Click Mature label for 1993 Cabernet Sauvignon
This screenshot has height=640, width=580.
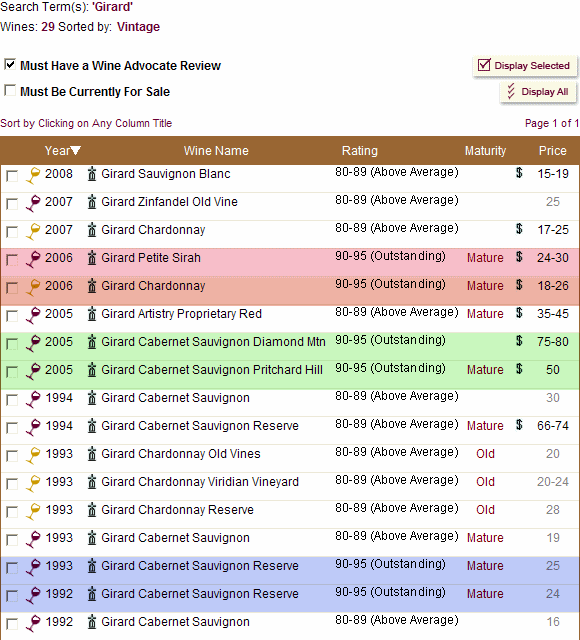[x=485, y=538]
